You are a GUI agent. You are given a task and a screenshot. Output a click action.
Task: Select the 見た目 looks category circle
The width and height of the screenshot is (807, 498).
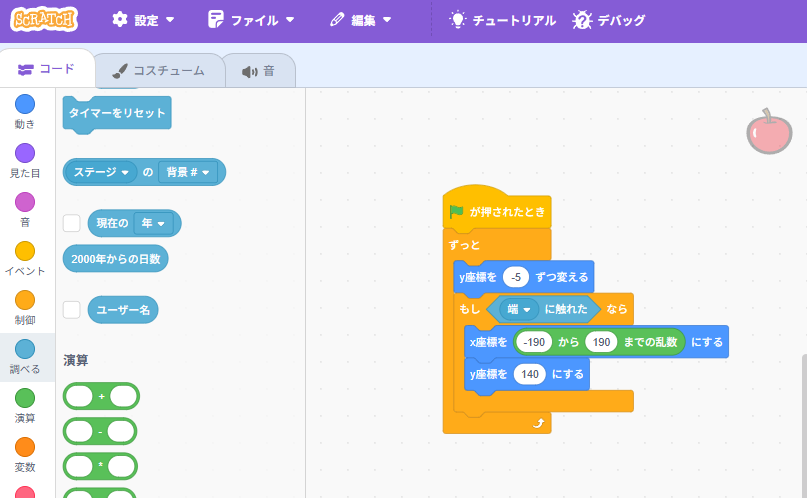(x=25, y=153)
